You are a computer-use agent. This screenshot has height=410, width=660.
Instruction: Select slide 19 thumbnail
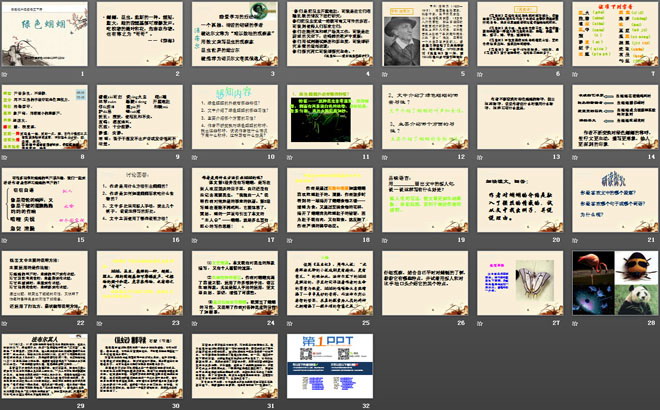pos(426,200)
